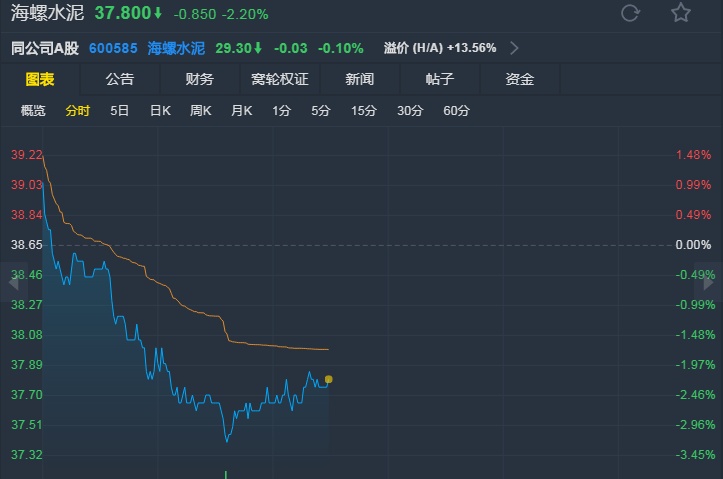Switch chart to 5日 period

119,111
